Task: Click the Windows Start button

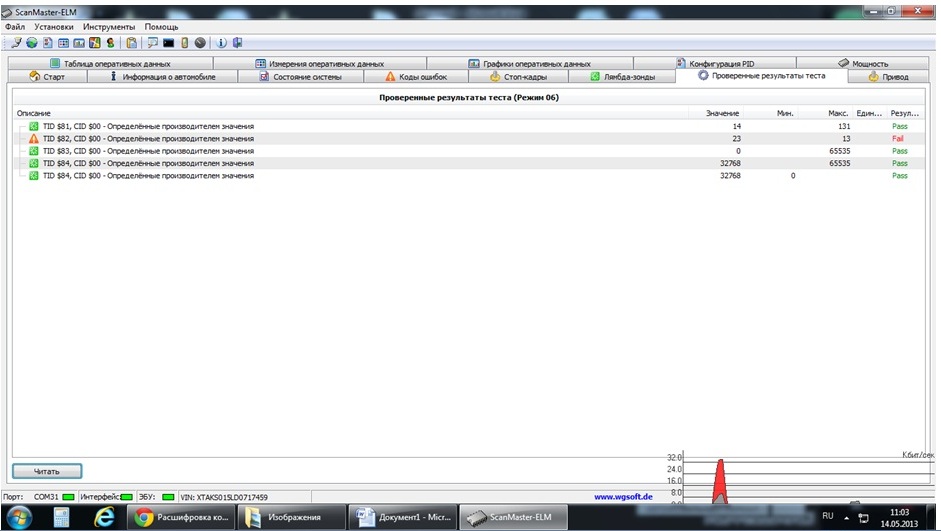Action: point(19,517)
